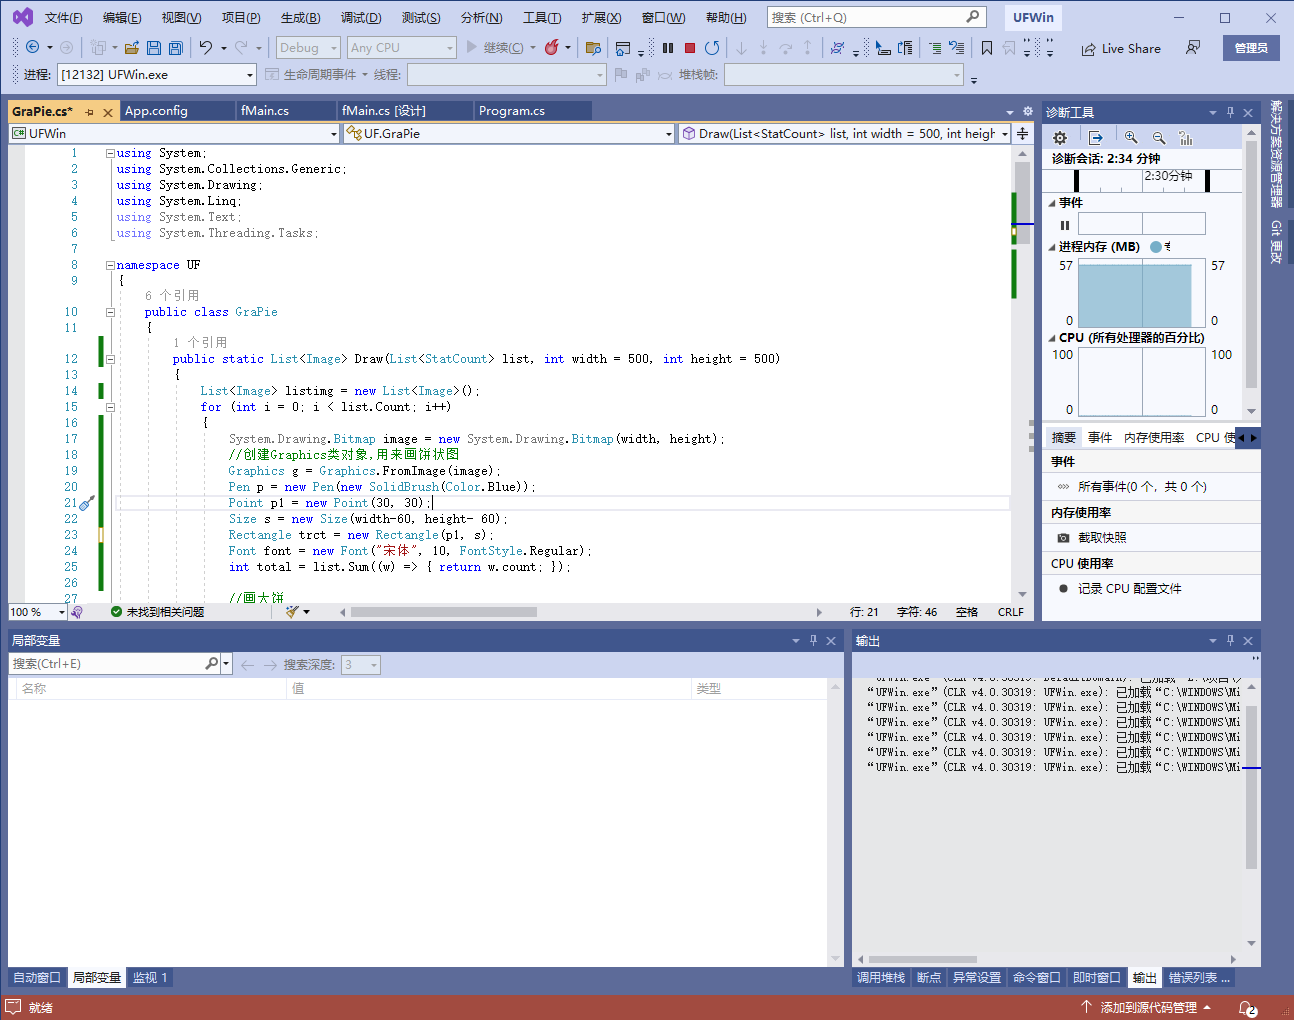
Task: Switch to the App.config tab
Action: tap(156, 111)
